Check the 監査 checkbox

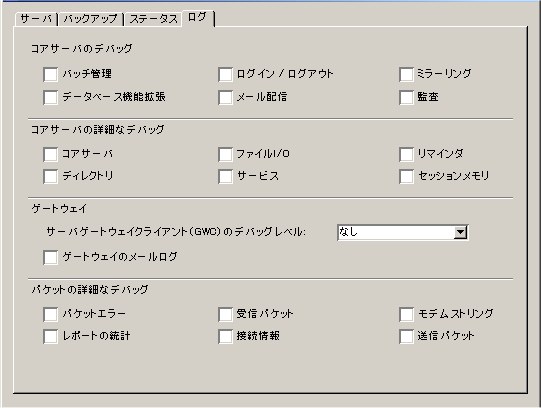406,97
